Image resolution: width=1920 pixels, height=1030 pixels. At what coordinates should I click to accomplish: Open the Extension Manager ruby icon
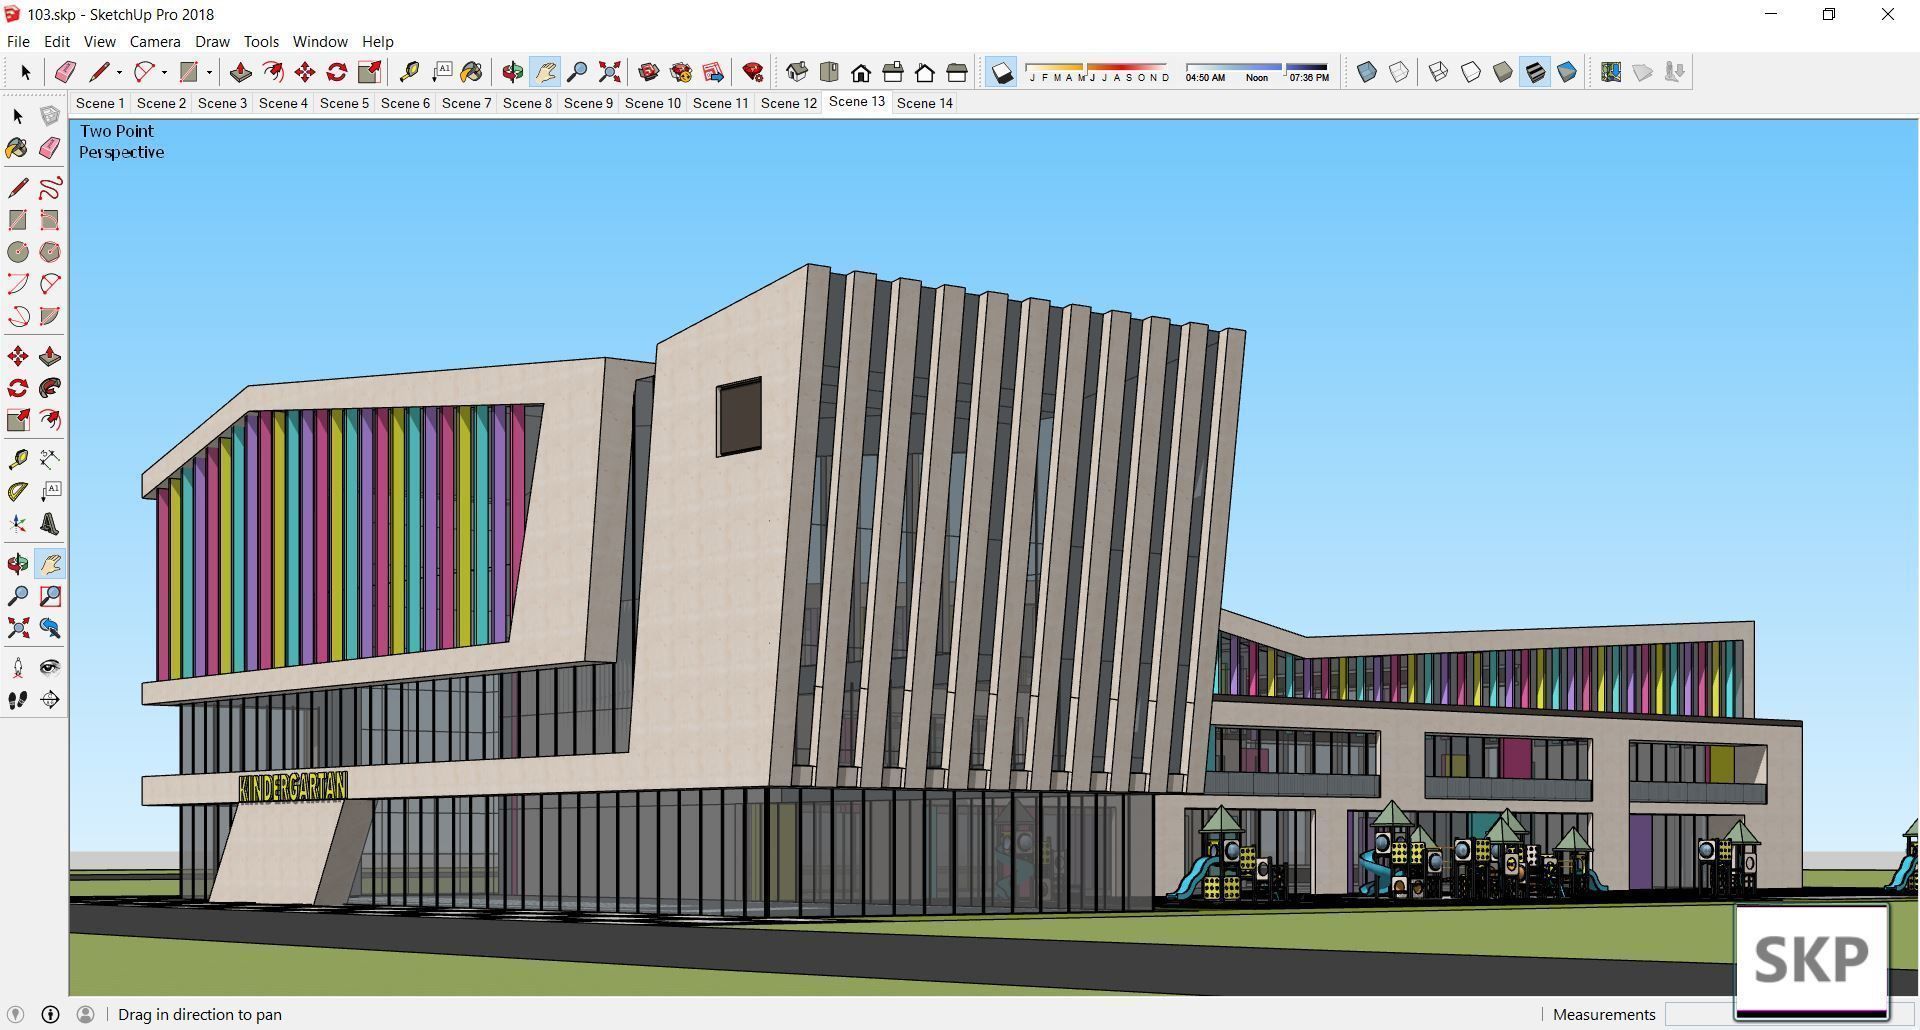coord(753,72)
